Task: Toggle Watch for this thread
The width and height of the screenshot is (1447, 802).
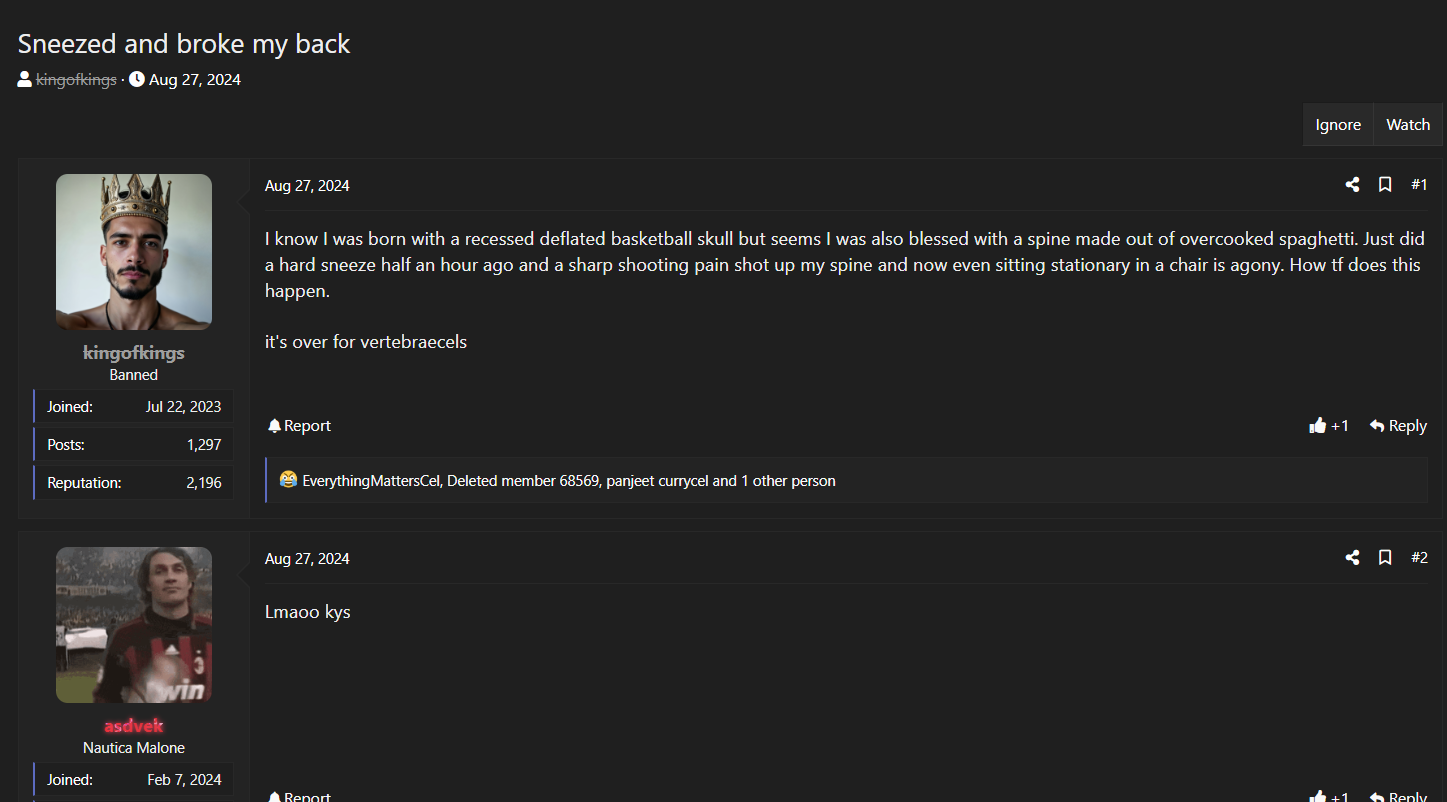Action: coord(1407,124)
